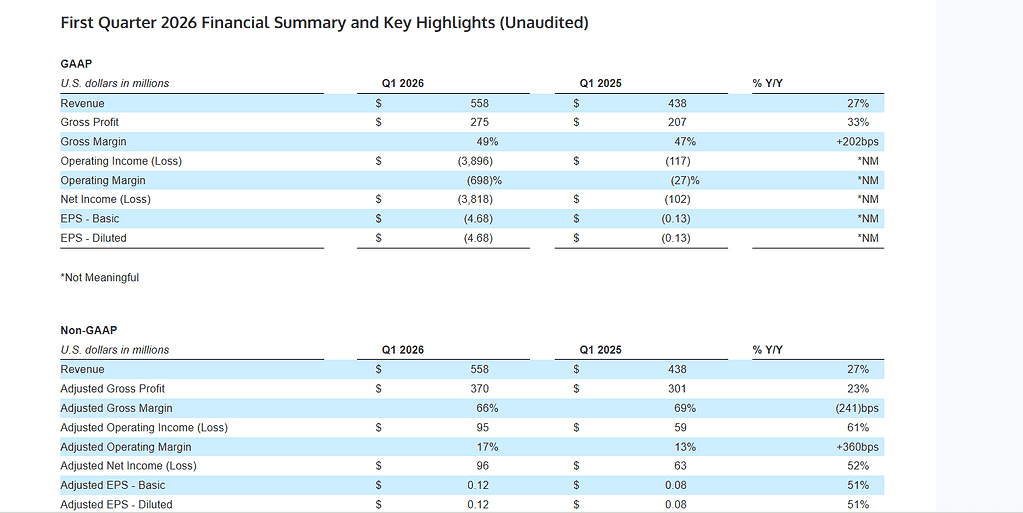Click the GAAP Gross Profit row label
Viewport: 1023px width, 513px height.
pyautogui.click(x=89, y=122)
